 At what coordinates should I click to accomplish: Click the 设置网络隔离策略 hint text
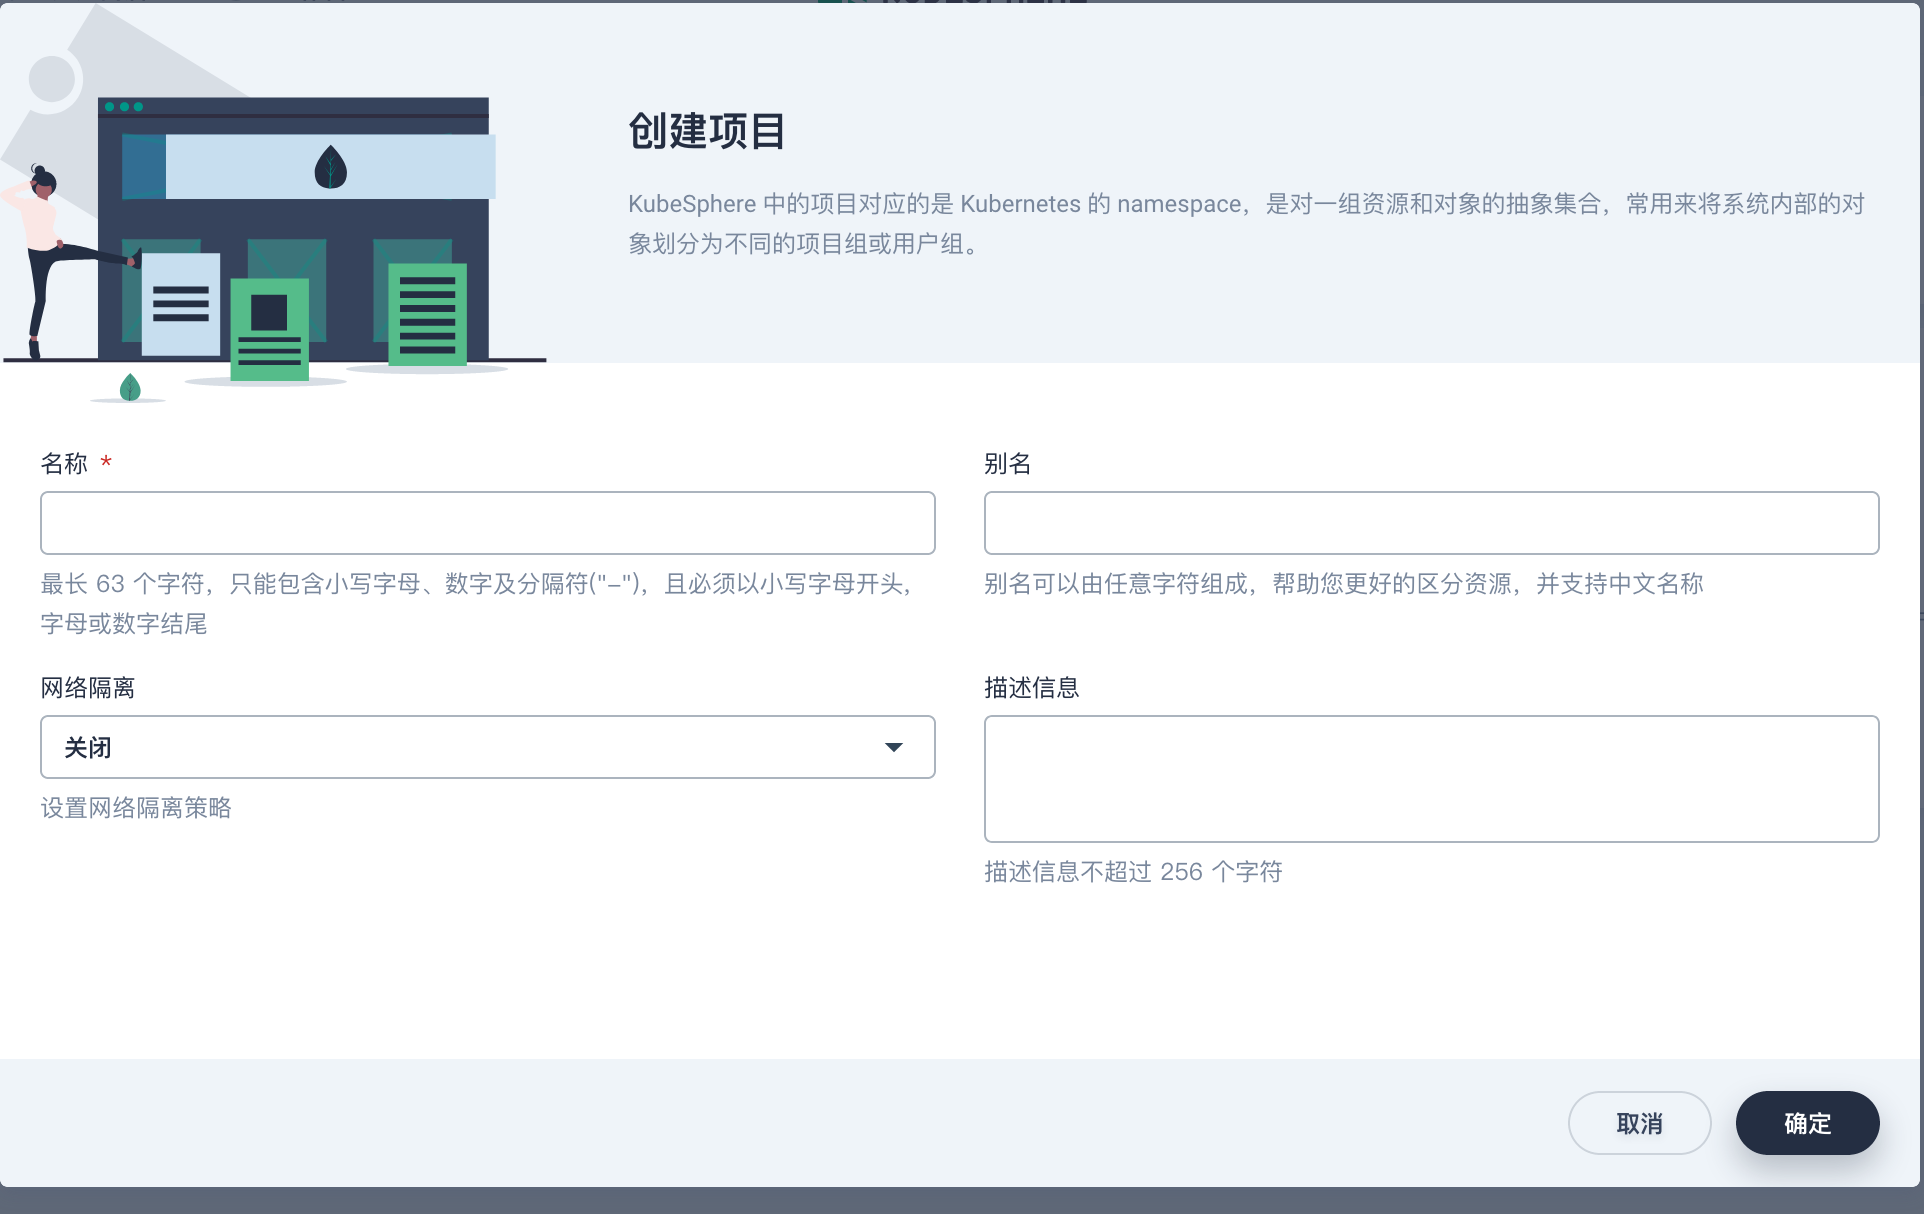[x=136, y=808]
